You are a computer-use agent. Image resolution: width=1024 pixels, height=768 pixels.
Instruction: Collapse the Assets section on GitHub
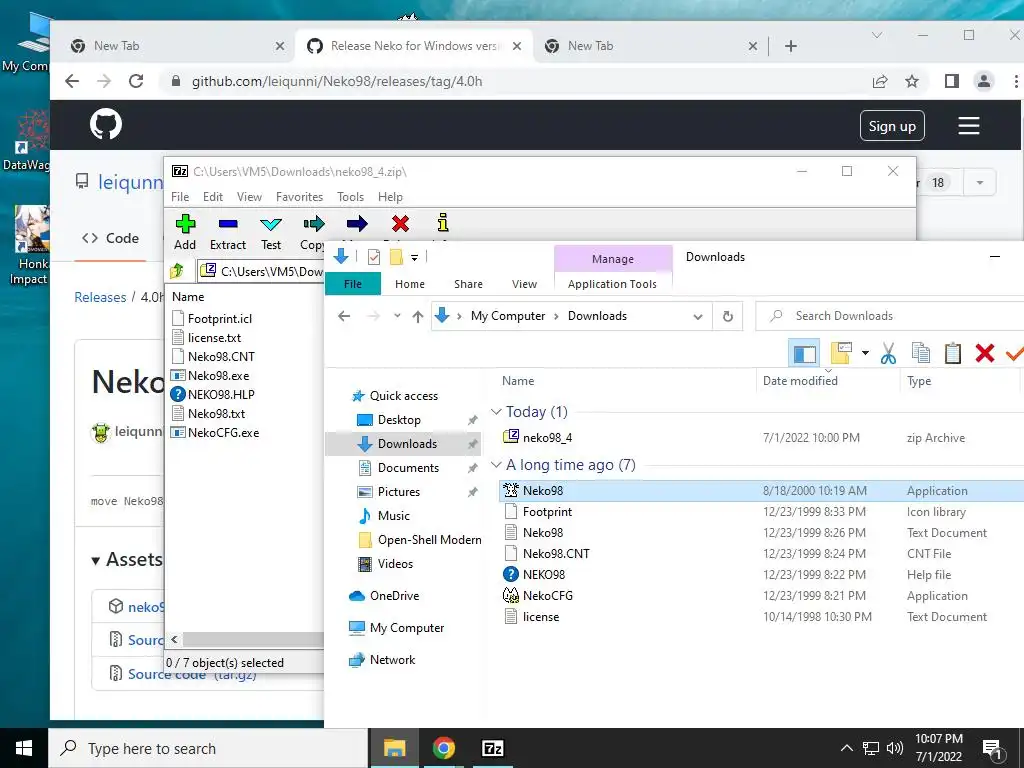[x=96, y=560]
